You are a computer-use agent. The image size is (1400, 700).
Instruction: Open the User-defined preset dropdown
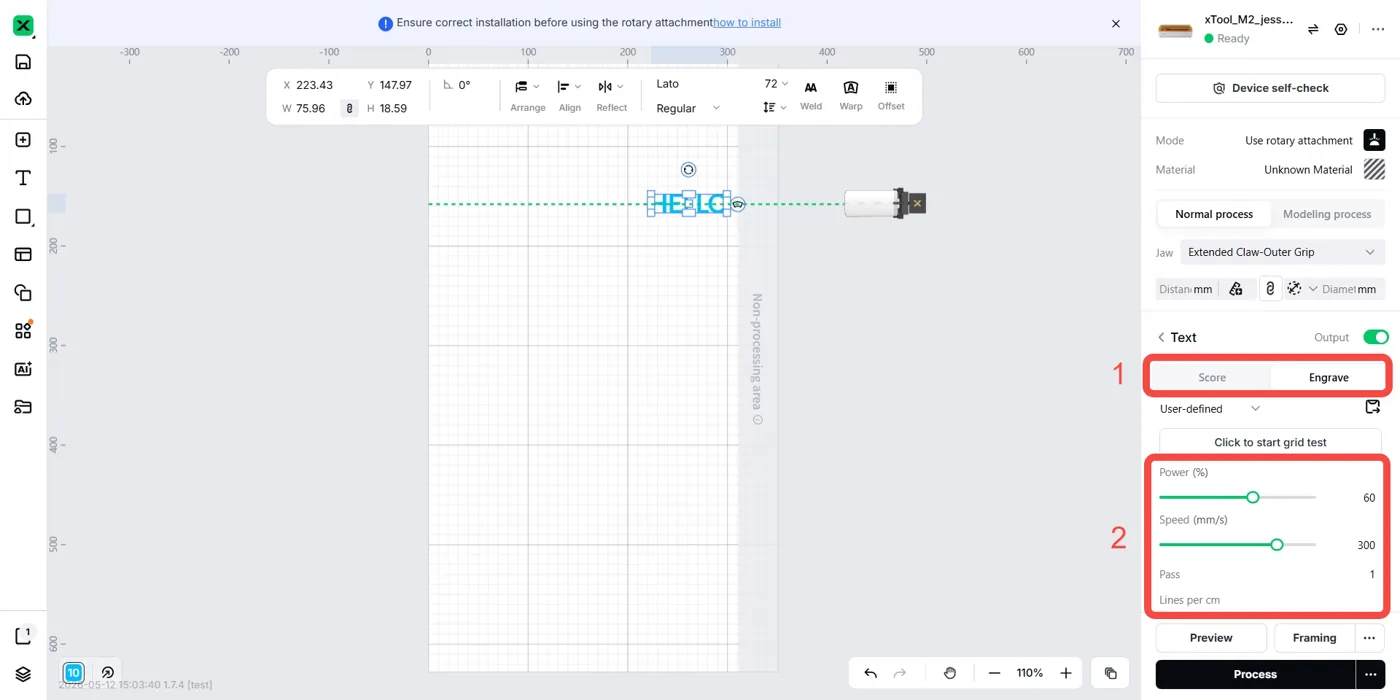pyautogui.click(x=1209, y=408)
